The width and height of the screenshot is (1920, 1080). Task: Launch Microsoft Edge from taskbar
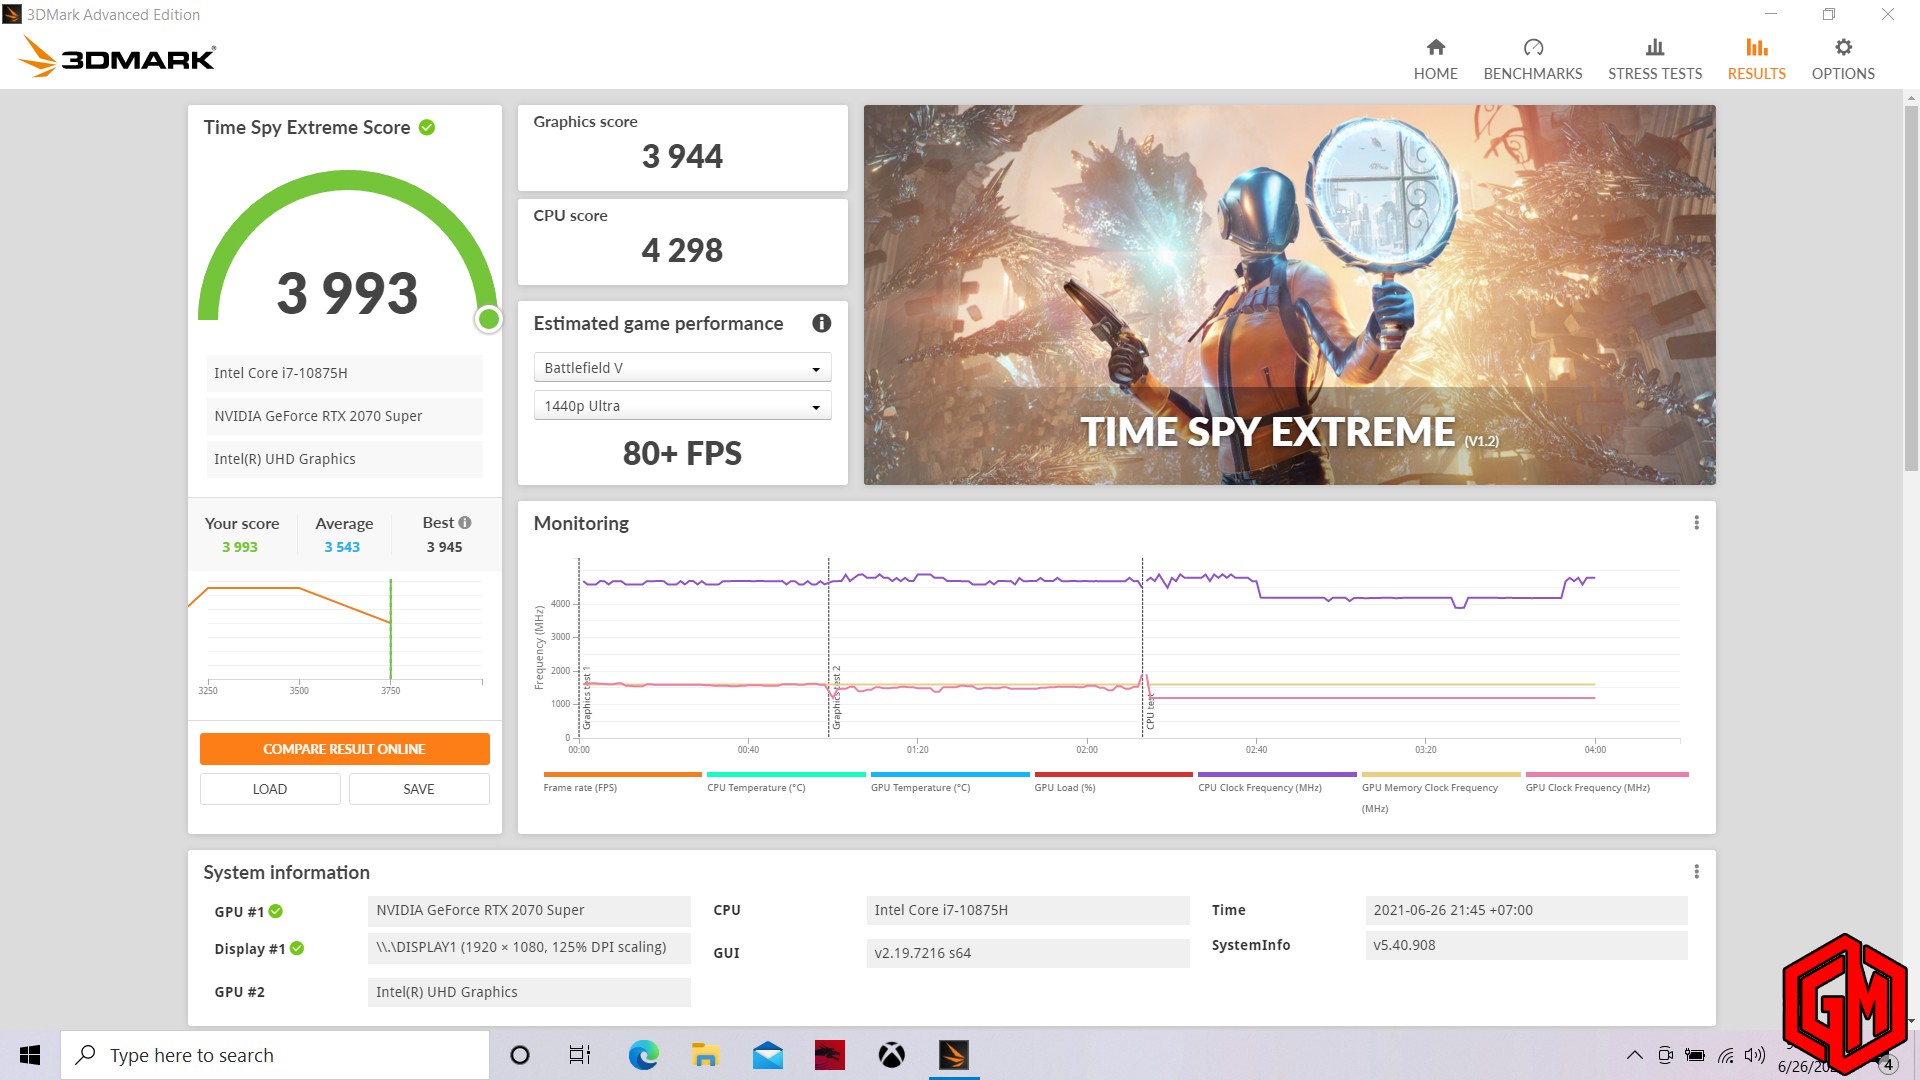(x=643, y=1055)
